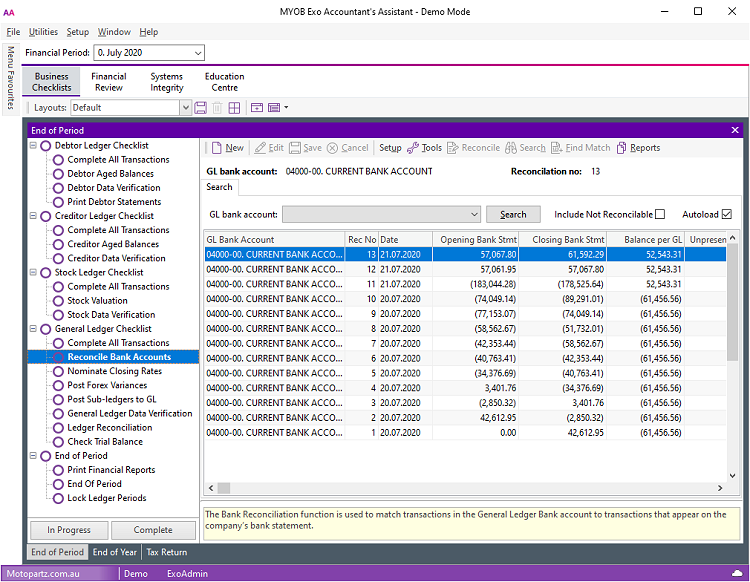Switch to End of Year tab
Screen dimensions: 750x582
115,552
